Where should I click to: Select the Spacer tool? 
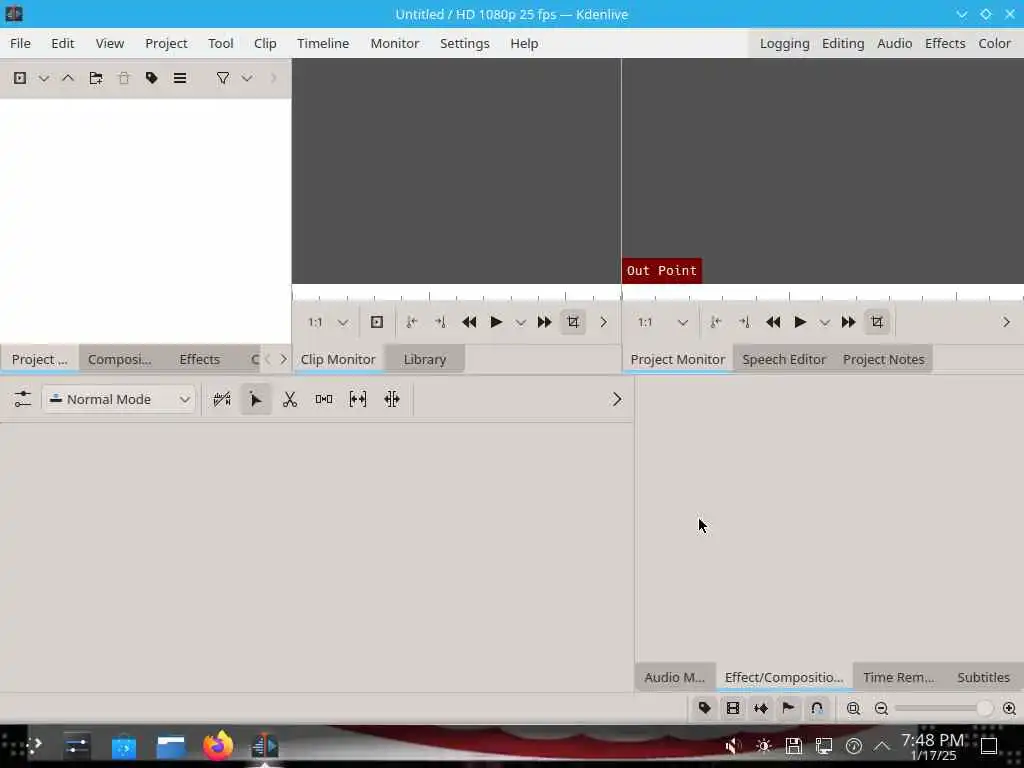click(324, 399)
